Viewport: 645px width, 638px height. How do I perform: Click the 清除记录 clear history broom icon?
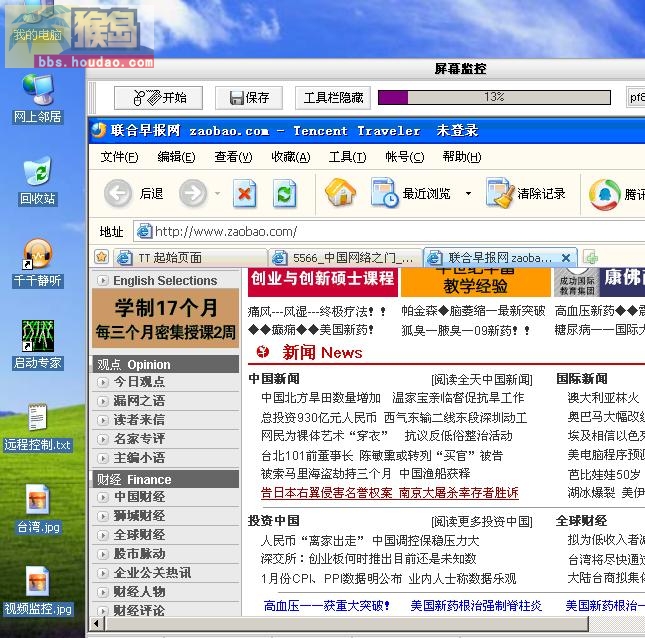click(500, 192)
